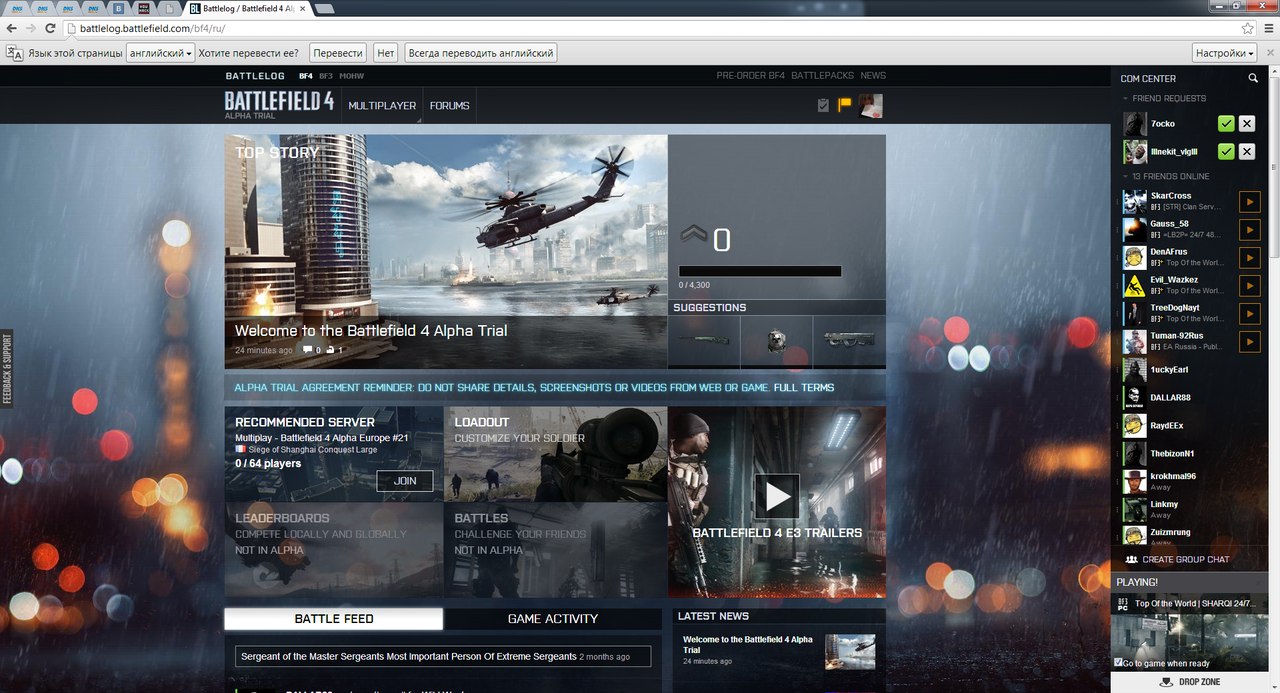Join TreeDogNayt's game play button

[1249, 314]
